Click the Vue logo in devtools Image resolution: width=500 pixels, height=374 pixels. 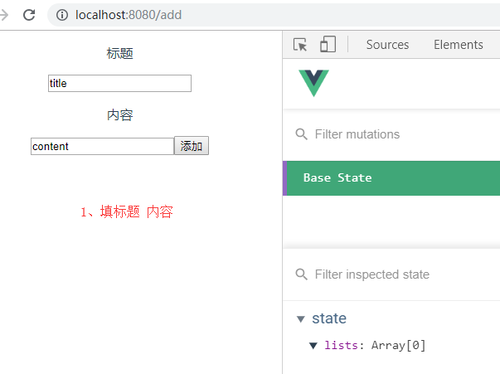coord(314,83)
